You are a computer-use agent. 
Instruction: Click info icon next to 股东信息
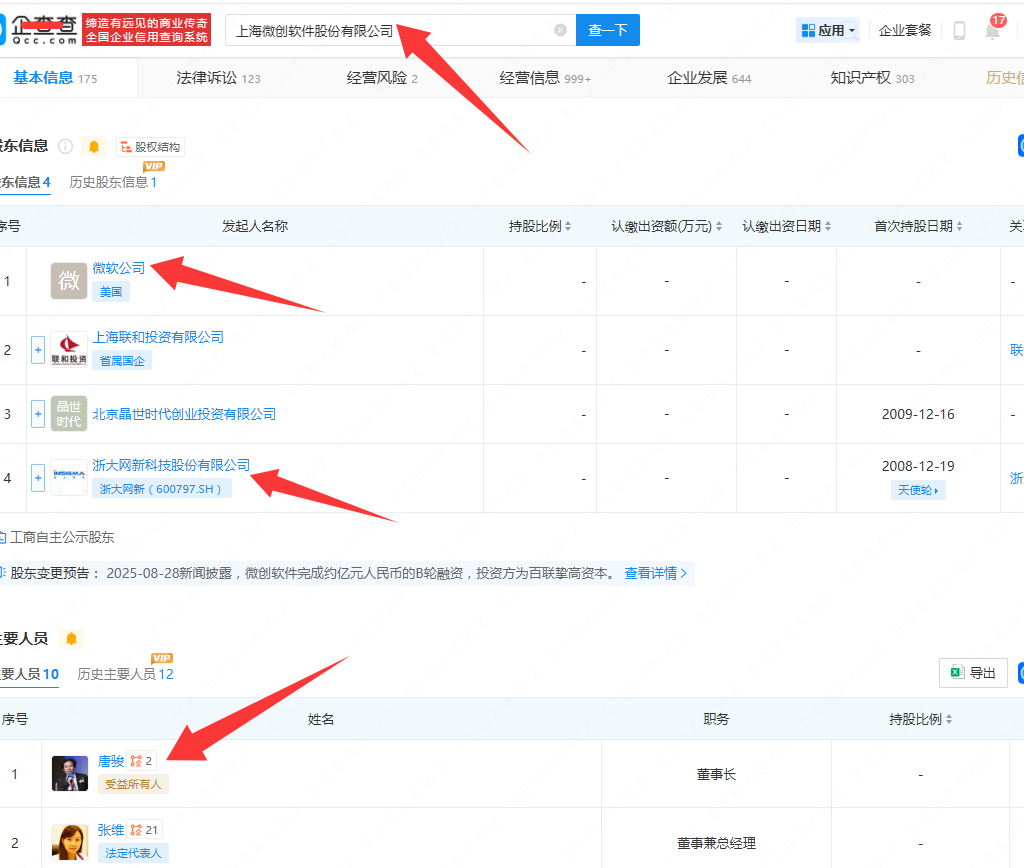(65, 146)
